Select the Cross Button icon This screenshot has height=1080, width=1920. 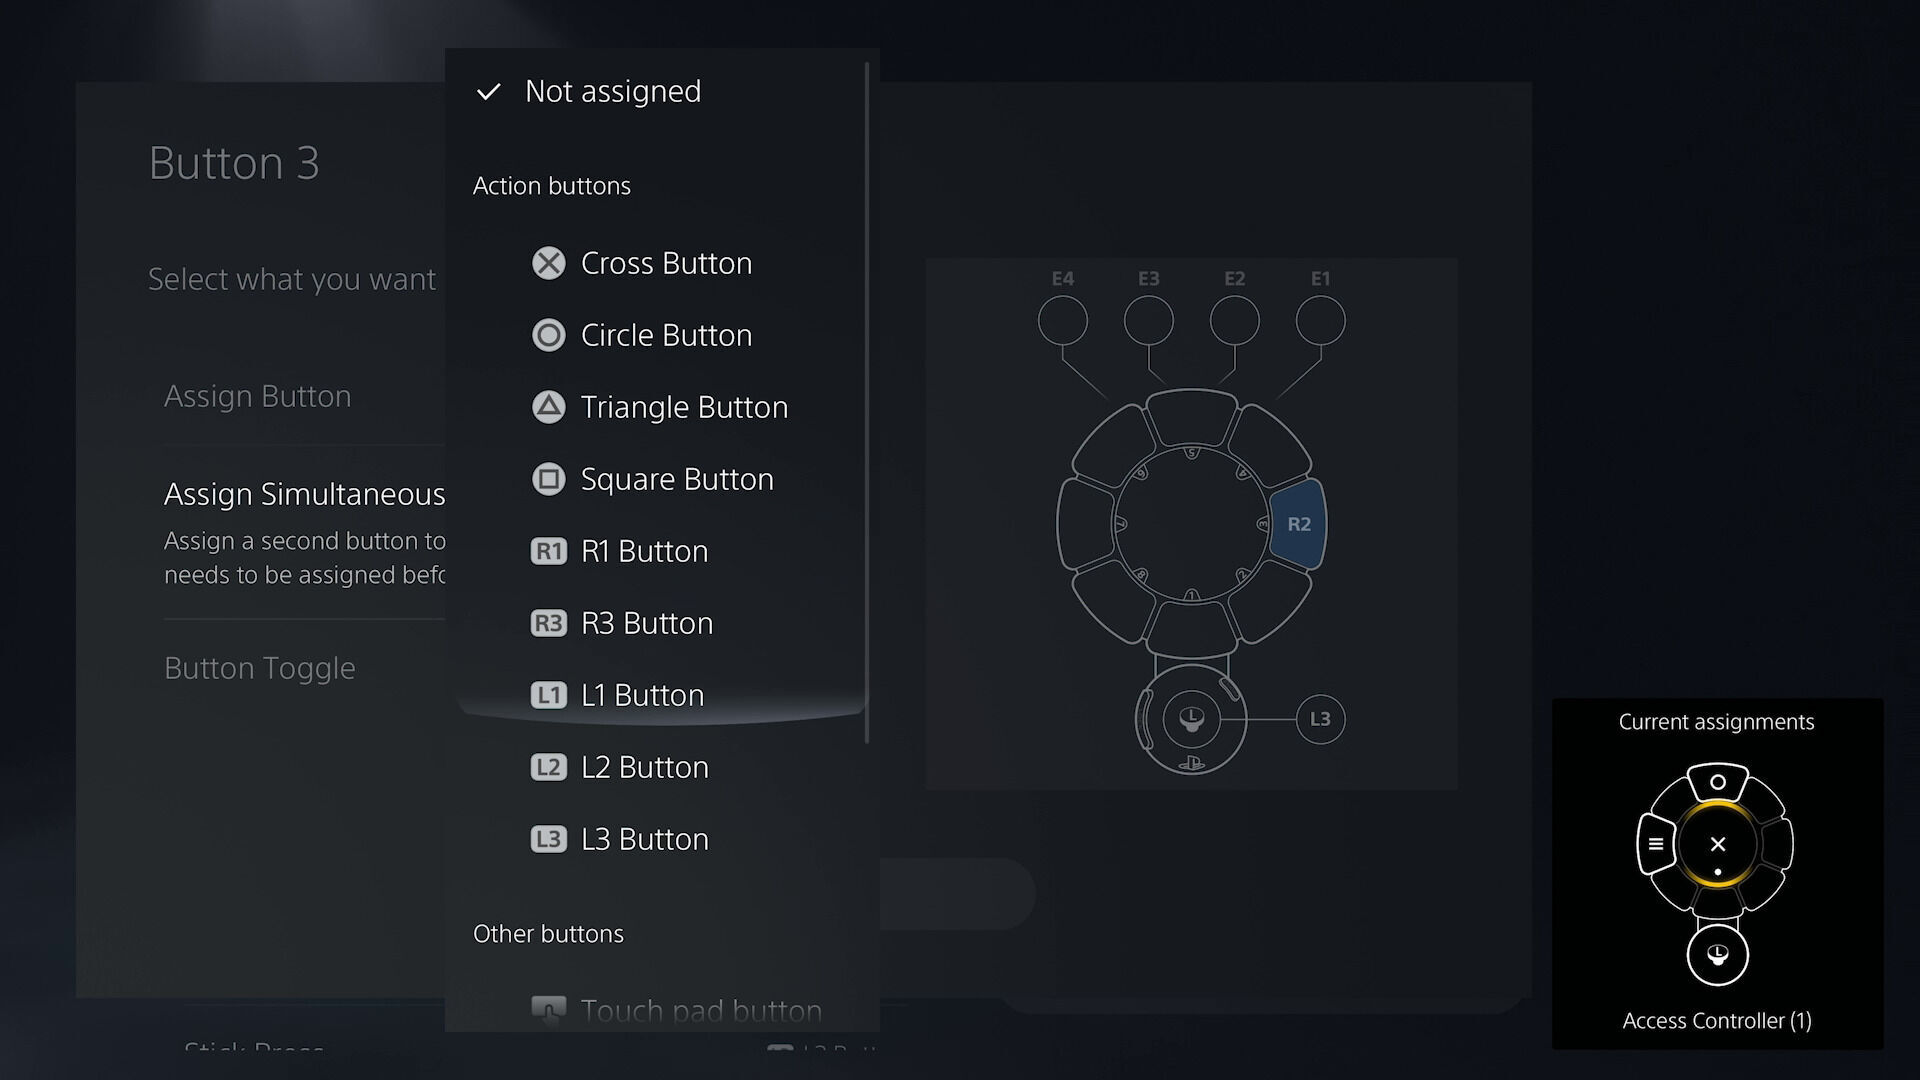[548, 263]
